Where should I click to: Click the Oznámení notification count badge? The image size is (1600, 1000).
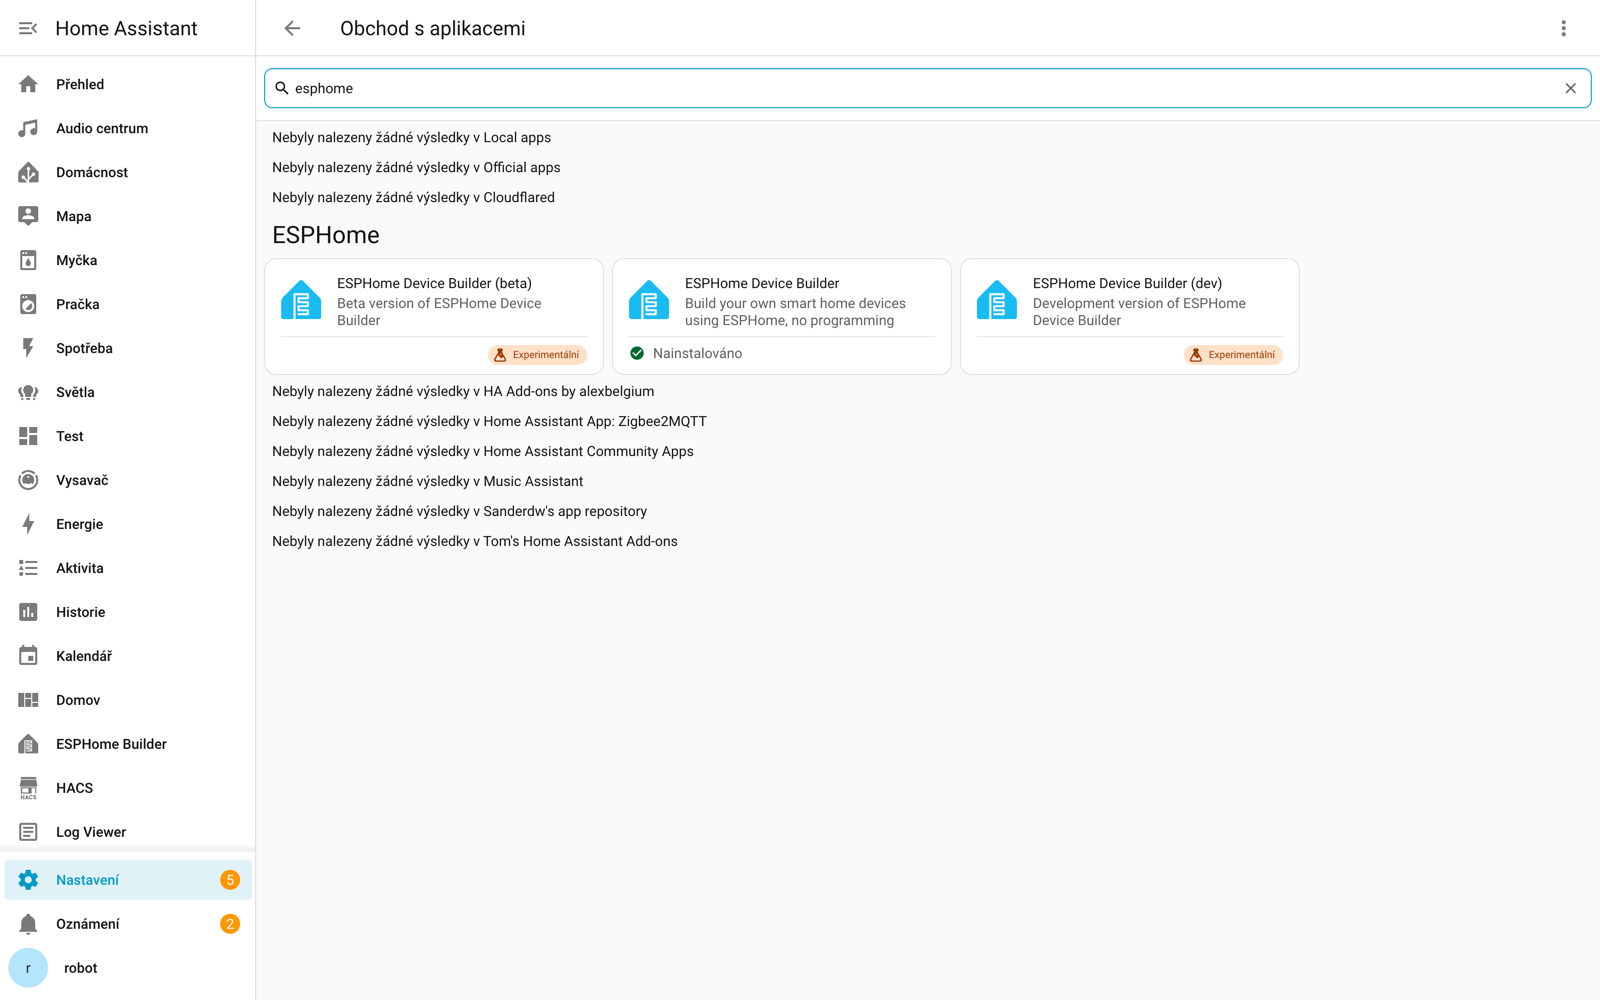point(230,924)
